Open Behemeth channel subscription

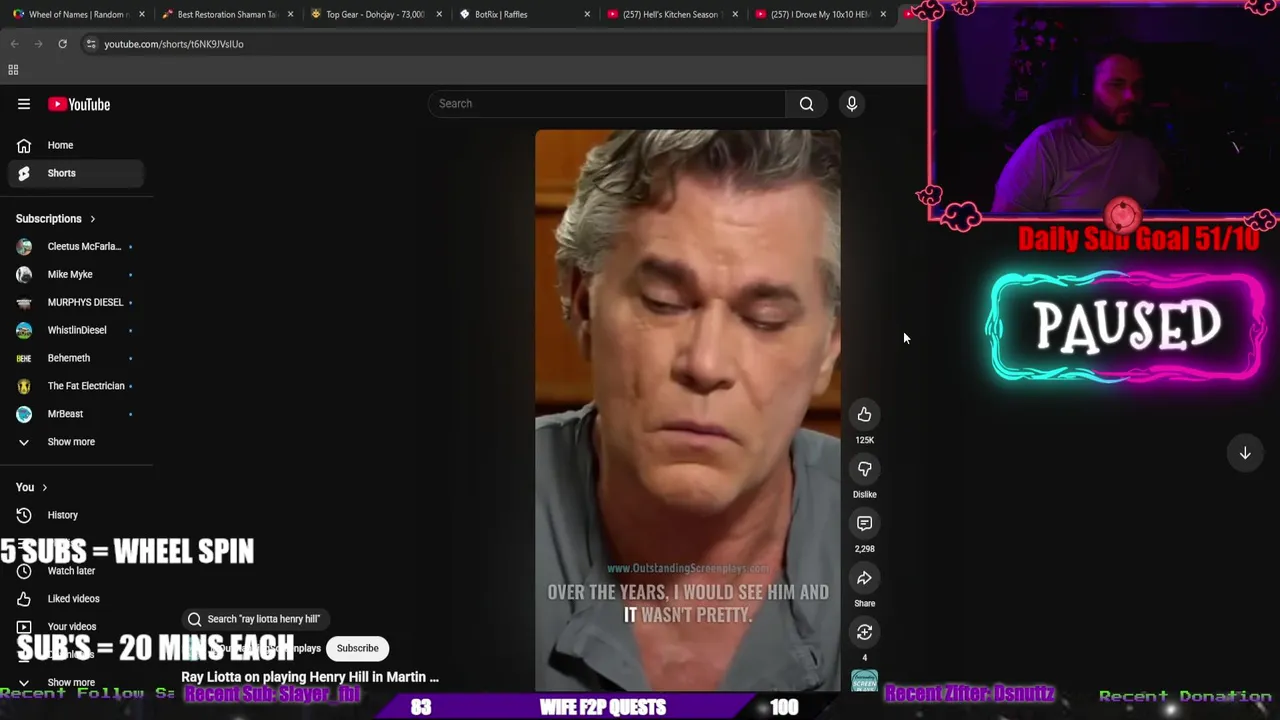point(76,358)
